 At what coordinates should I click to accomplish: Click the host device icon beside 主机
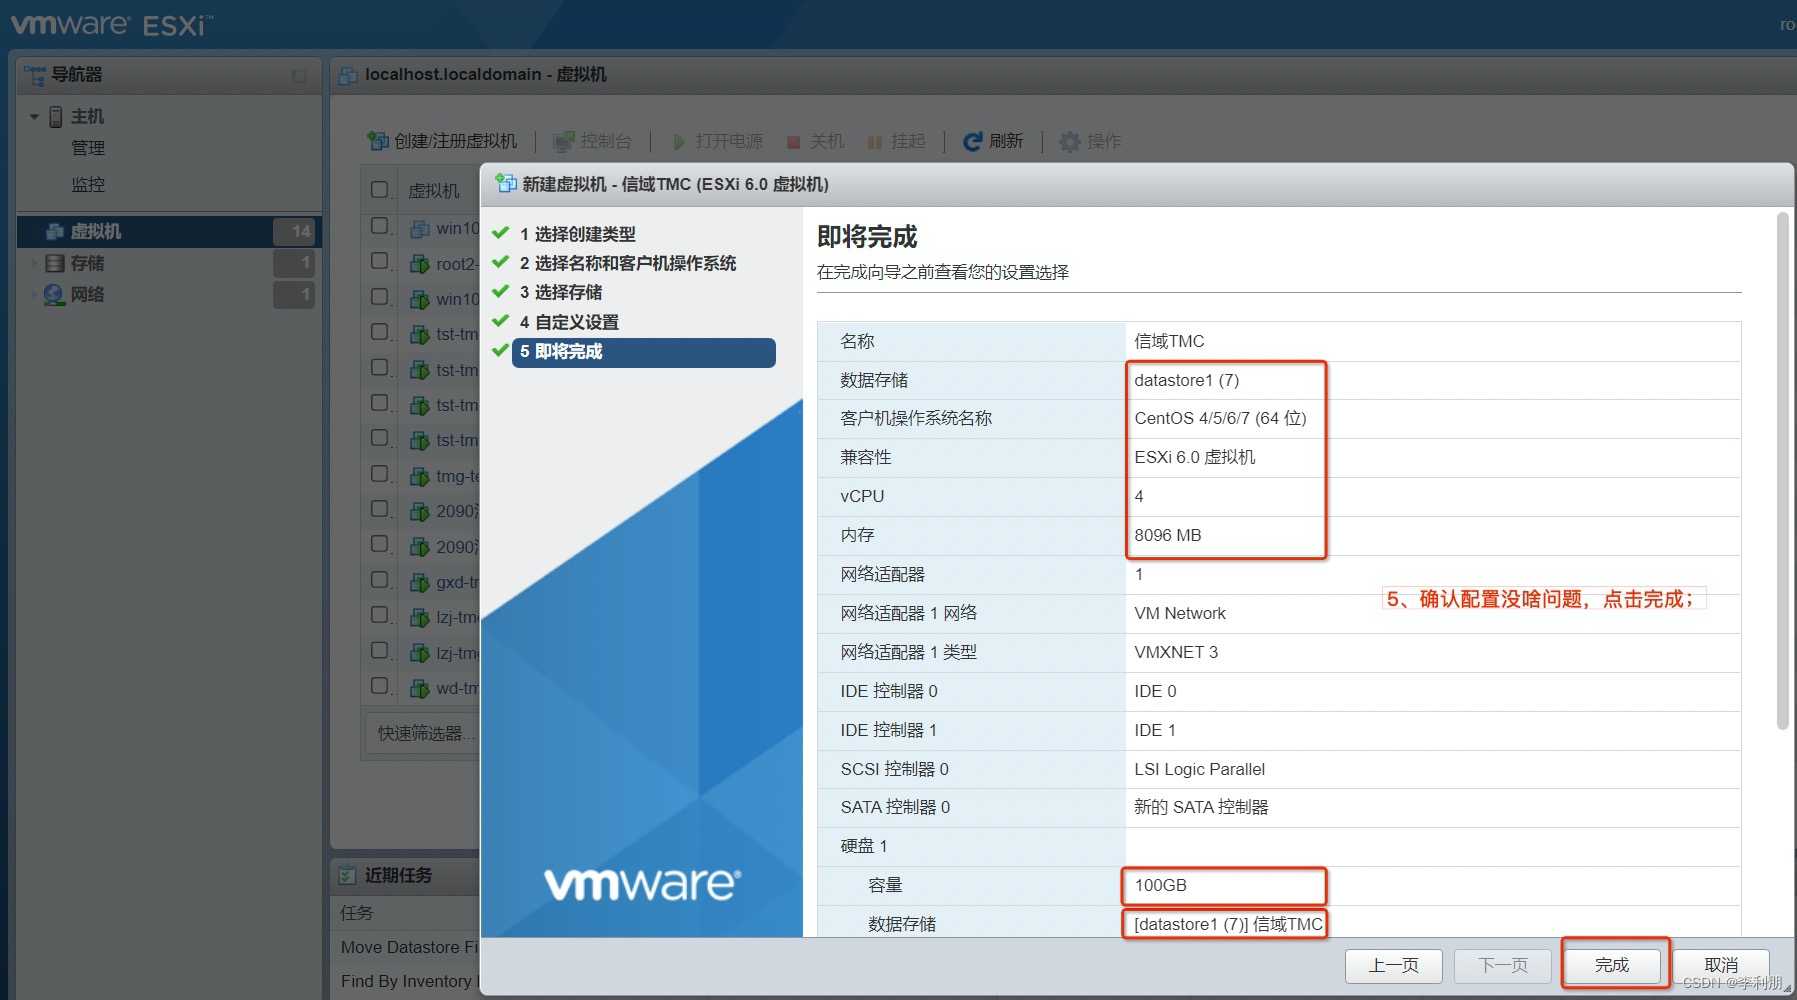click(56, 117)
